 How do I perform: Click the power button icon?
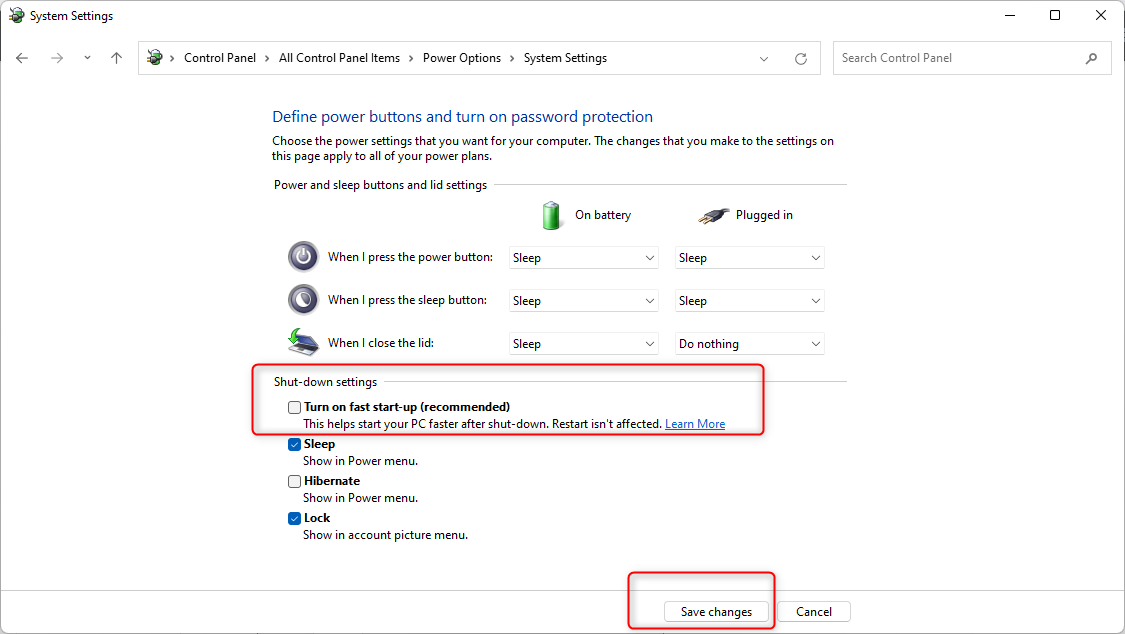(x=303, y=257)
